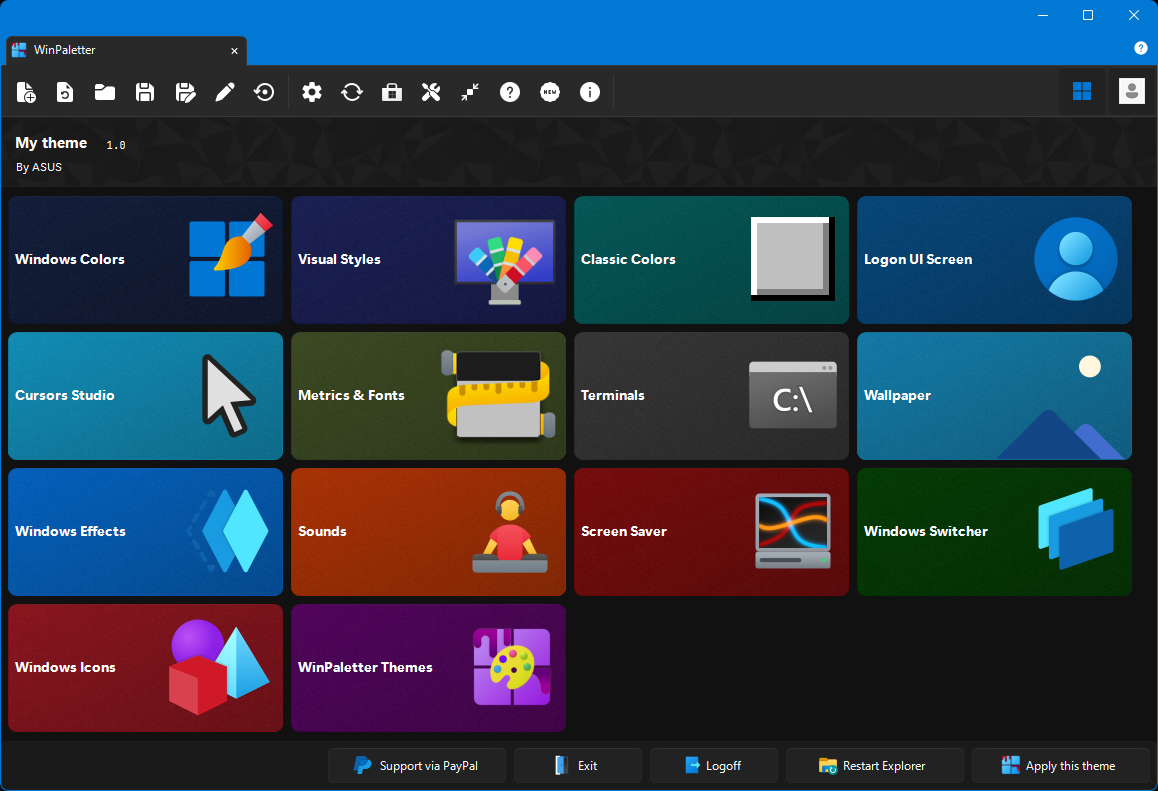The width and height of the screenshot is (1158, 791).
Task: Click the WinPaletter Store bag icon
Action: click(392, 93)
